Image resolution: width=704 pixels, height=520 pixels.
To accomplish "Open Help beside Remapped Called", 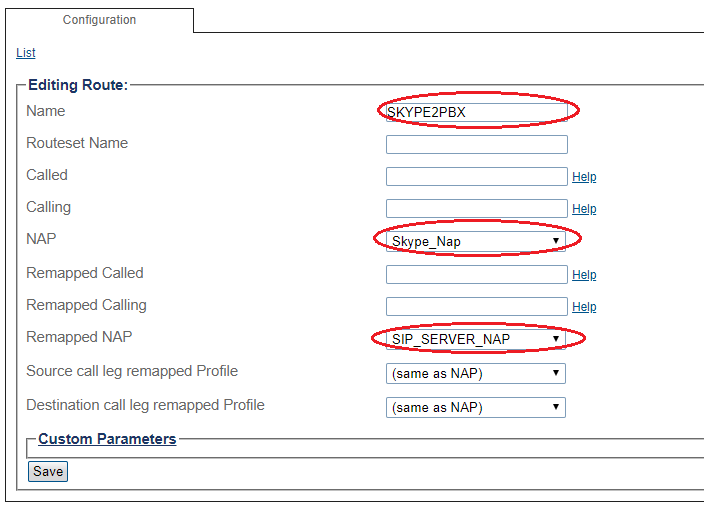I will [584, 275].
